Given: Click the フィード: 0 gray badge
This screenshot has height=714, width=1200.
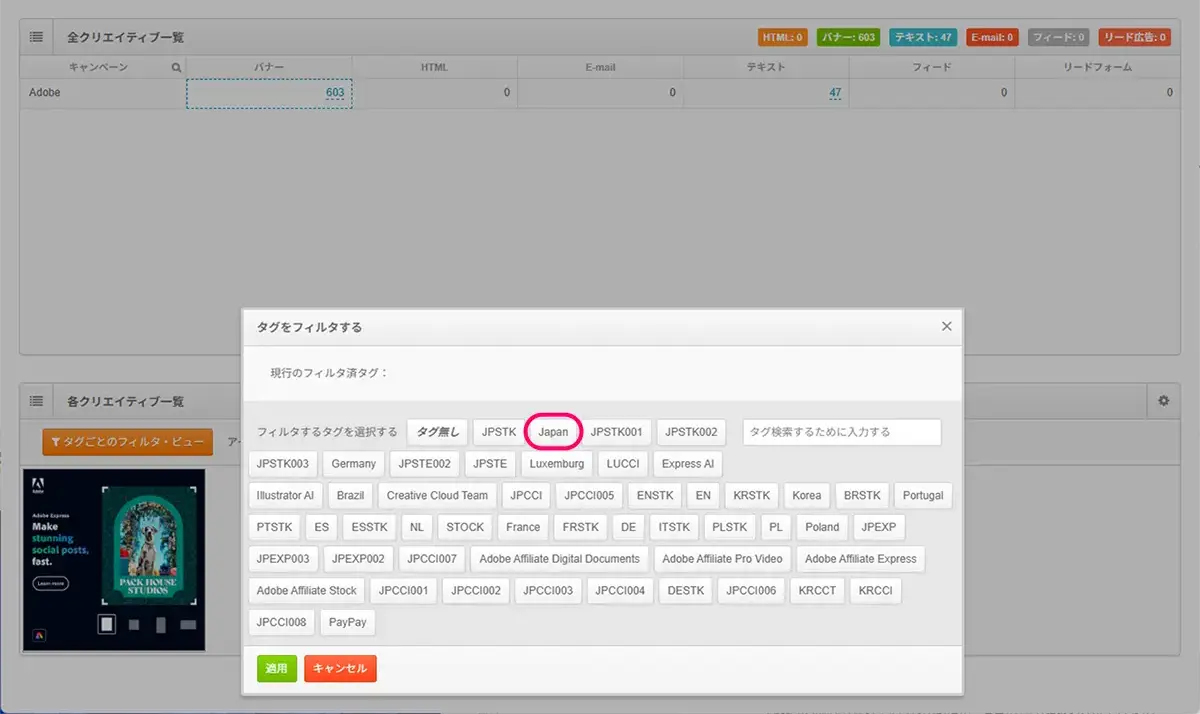Looking at the screenshot, I should point(1058,37).
